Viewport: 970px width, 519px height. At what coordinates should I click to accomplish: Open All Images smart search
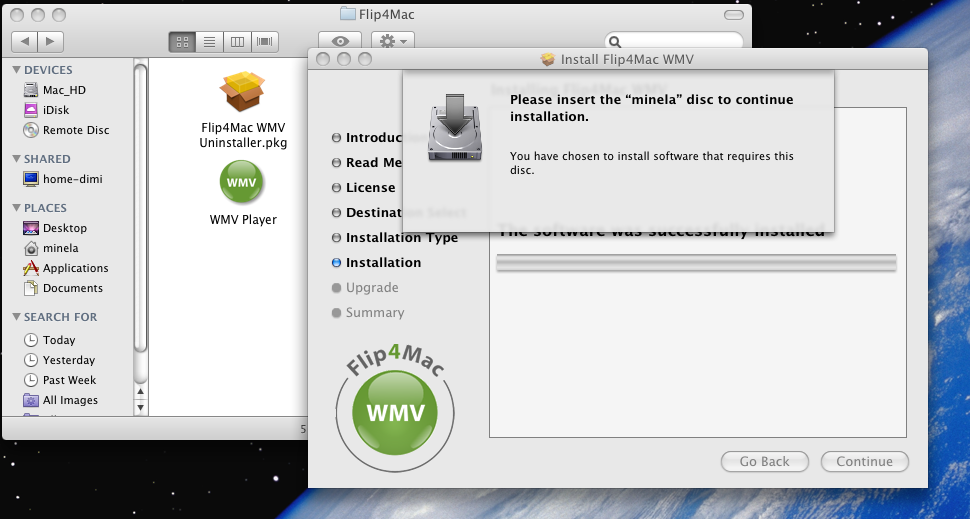[70, 400]
